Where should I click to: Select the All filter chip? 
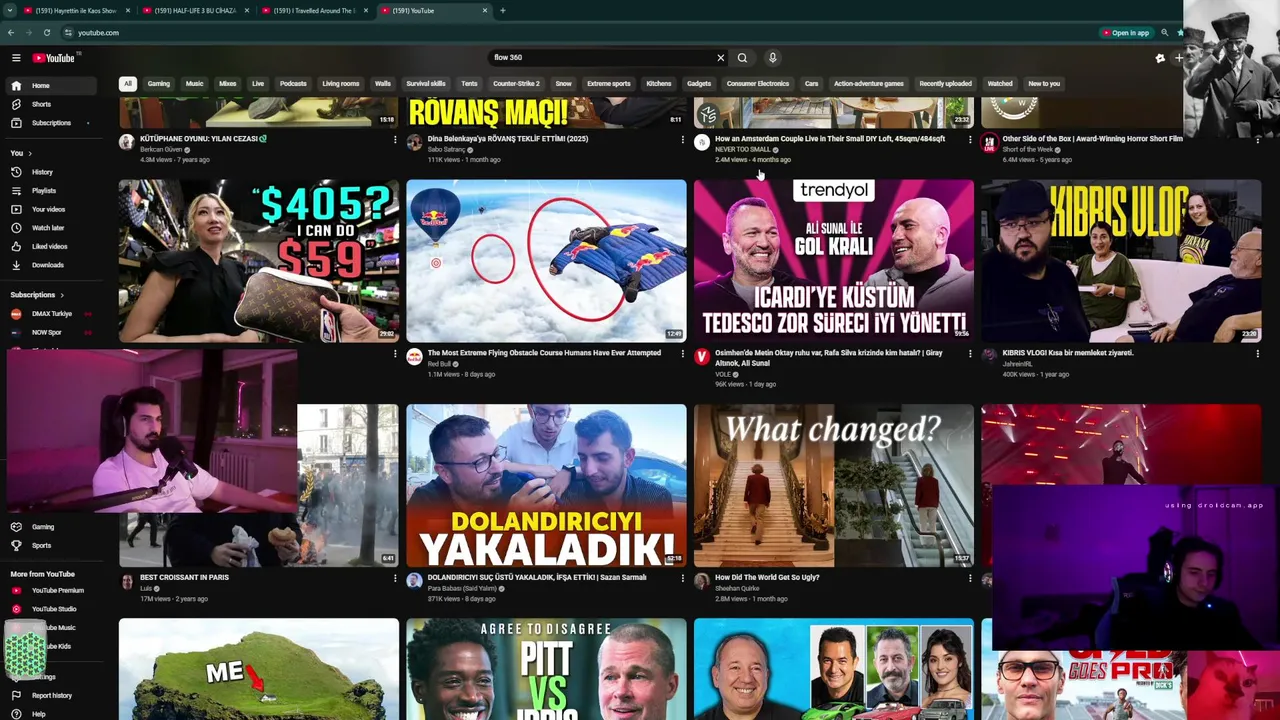(x=127, y=84)
